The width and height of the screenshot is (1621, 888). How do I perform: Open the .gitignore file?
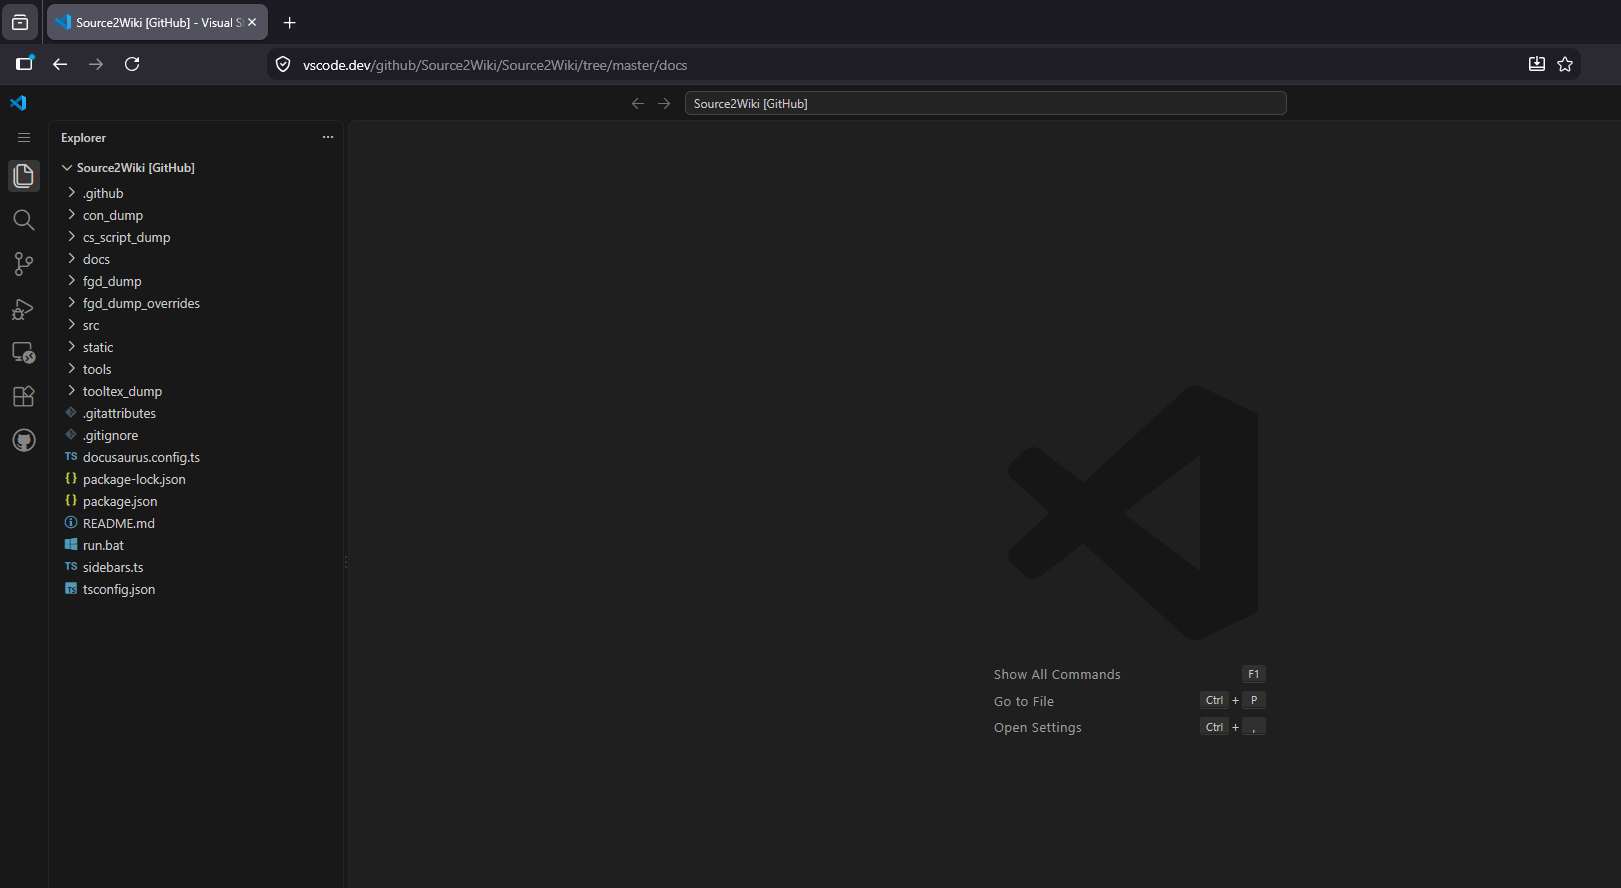point(196,435)
